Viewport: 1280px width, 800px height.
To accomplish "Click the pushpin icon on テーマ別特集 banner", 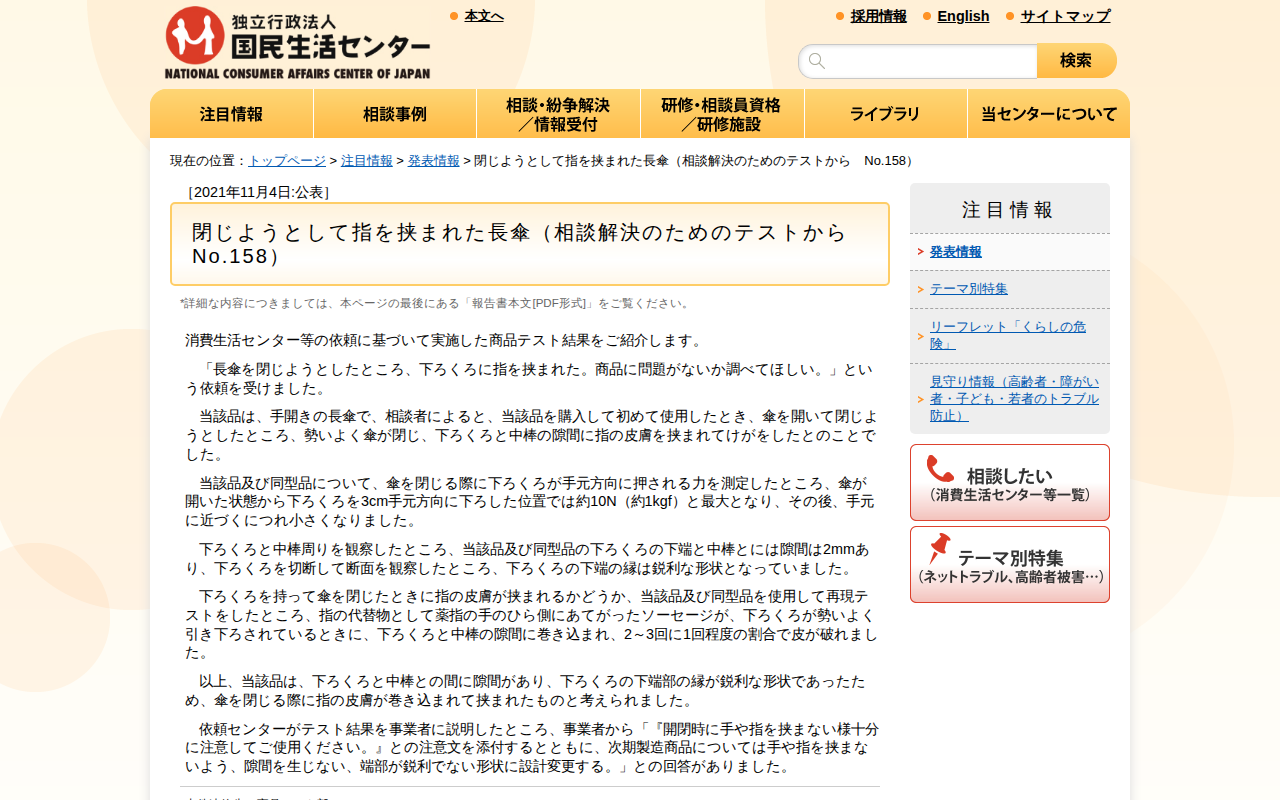I will point(939,548).
